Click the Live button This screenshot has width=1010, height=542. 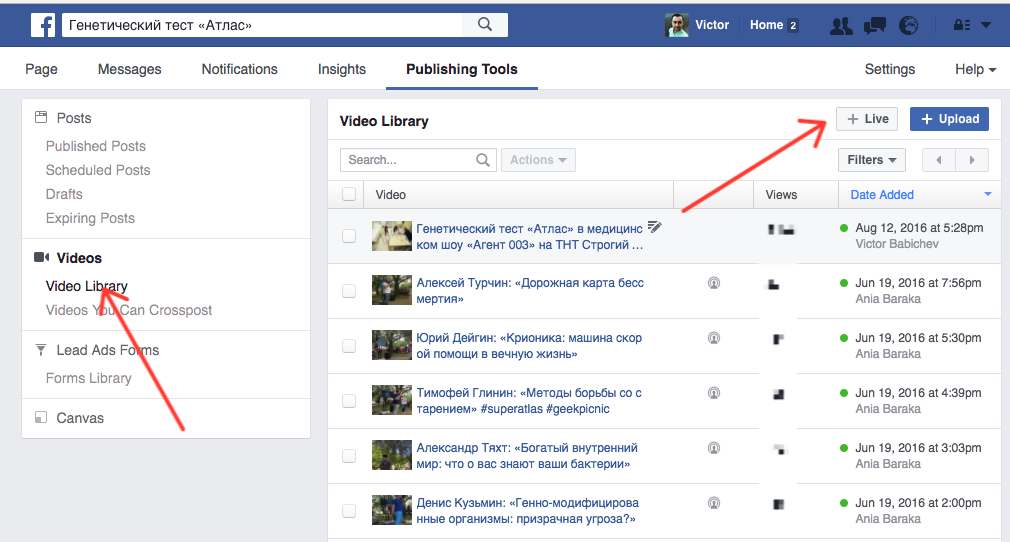(x=867, y=119)
